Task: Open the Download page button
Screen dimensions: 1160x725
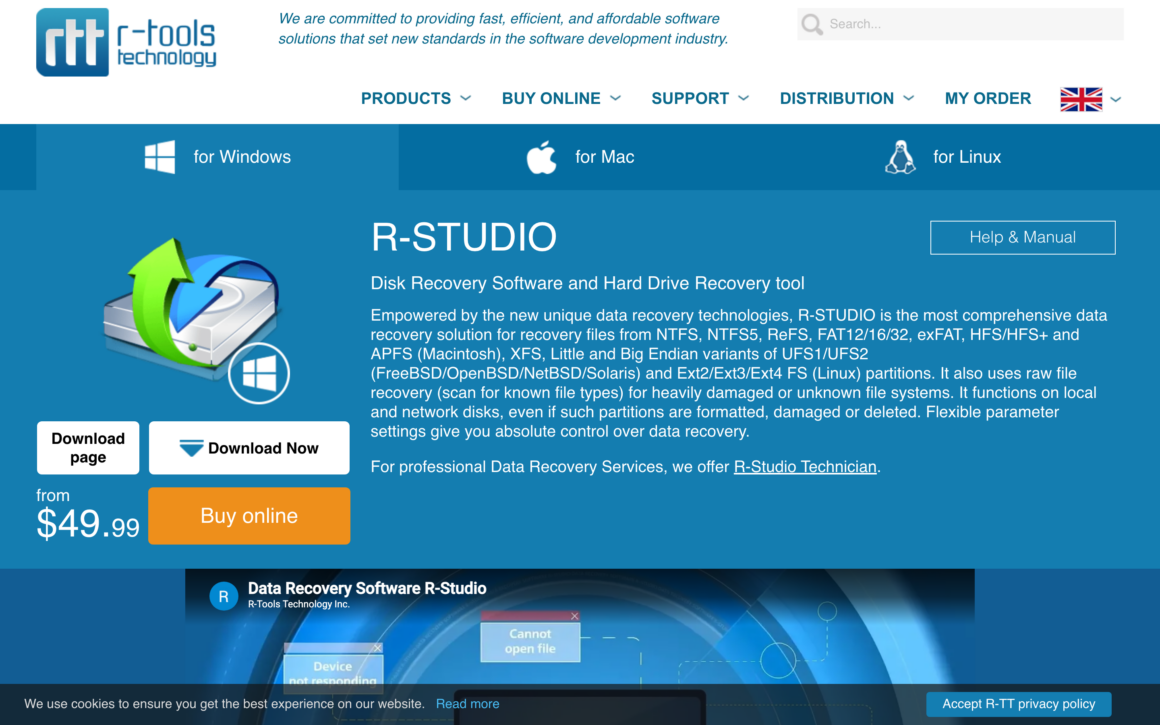Action: [x=88, y=448]
